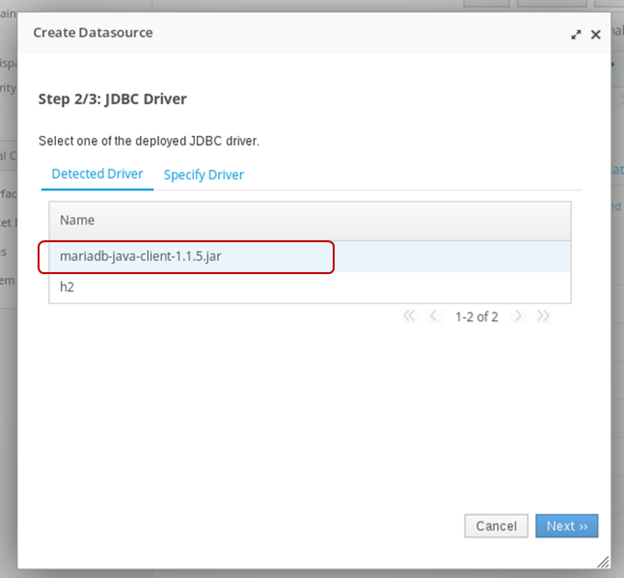Click the dimmed background left of the dialog
Viewport: 624px width, 578px height.
(x=8, y=300)
